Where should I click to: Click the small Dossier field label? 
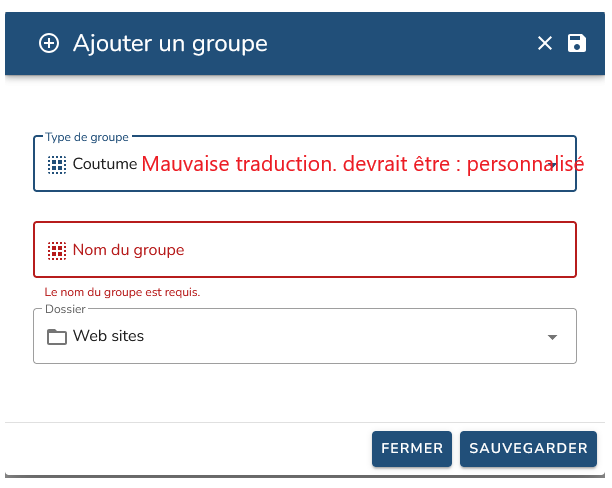66,309
